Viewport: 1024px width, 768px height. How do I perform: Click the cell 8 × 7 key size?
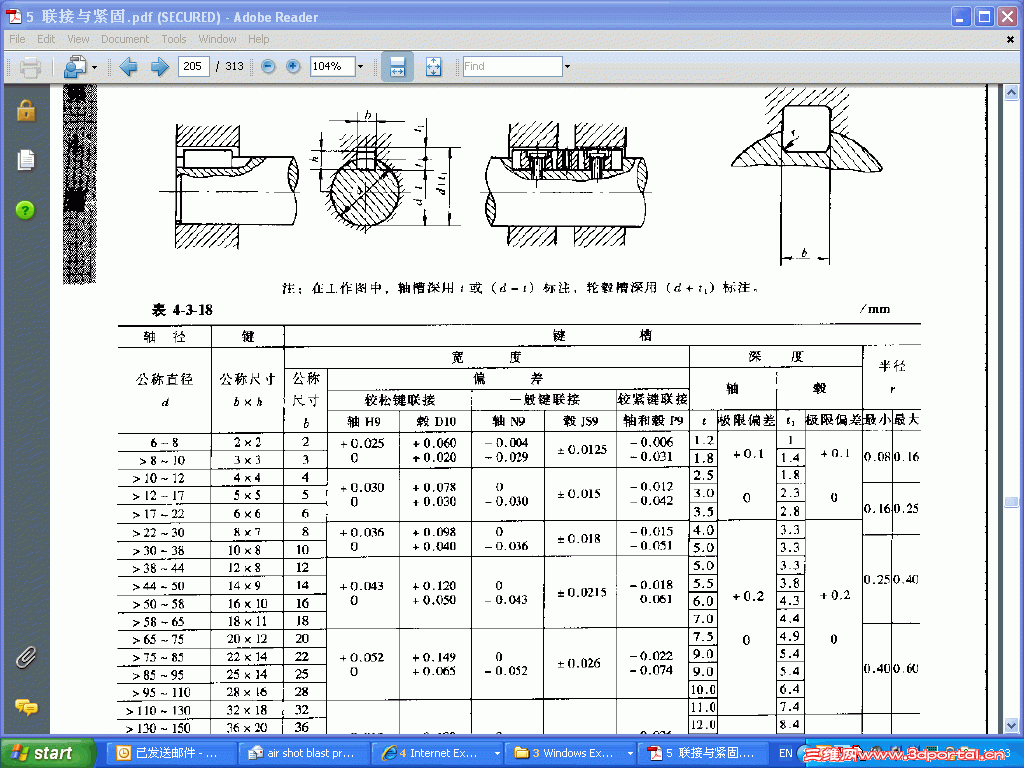(247, 532)
